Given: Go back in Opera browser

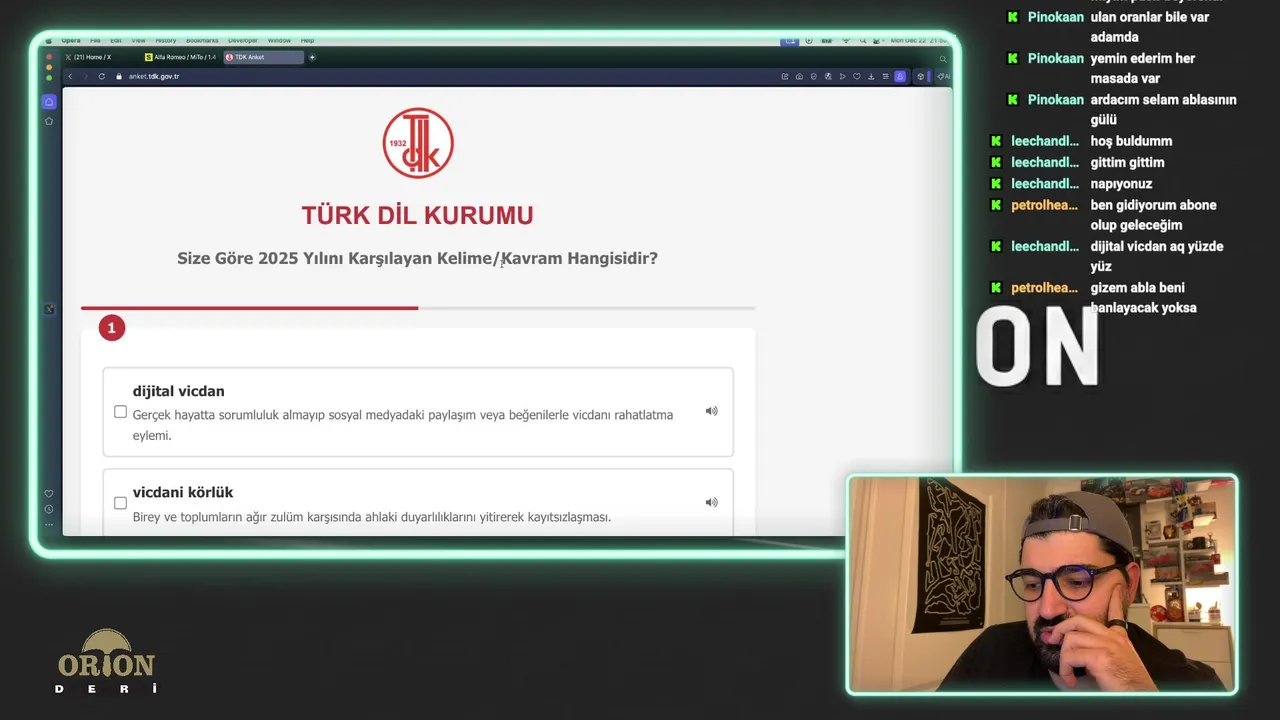Looking at the screenshot, I should tap(70, 76).
